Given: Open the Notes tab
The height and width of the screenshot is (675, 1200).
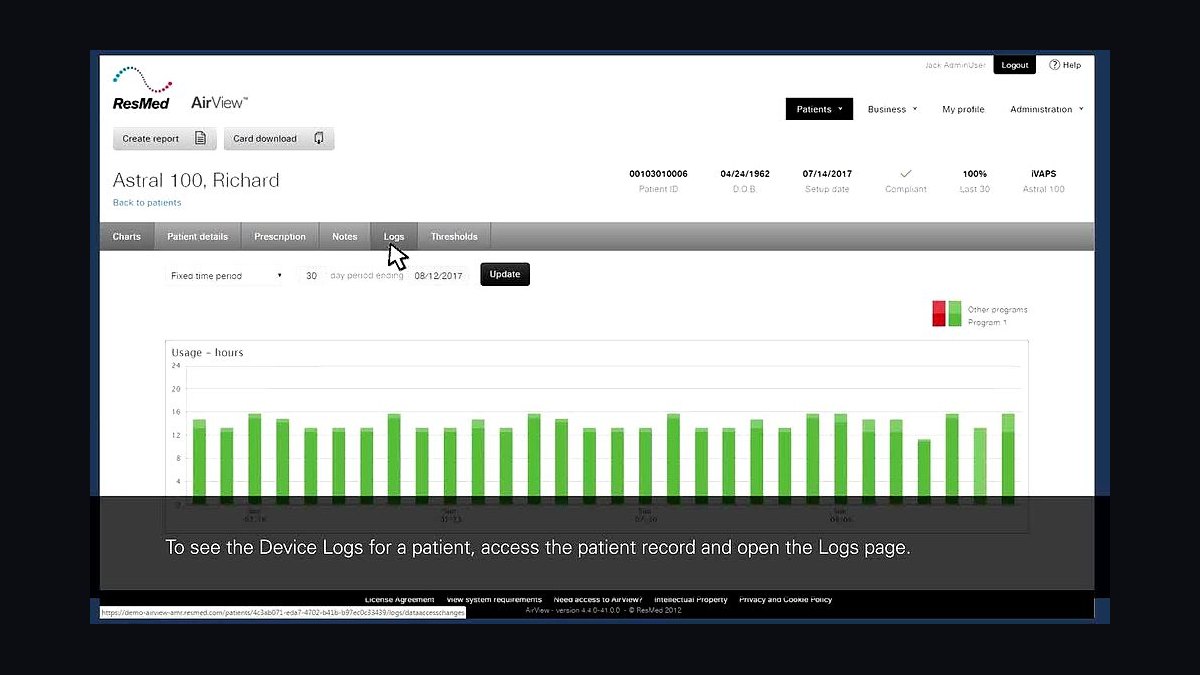Looking at the screenshot, I should coord(344,237).
